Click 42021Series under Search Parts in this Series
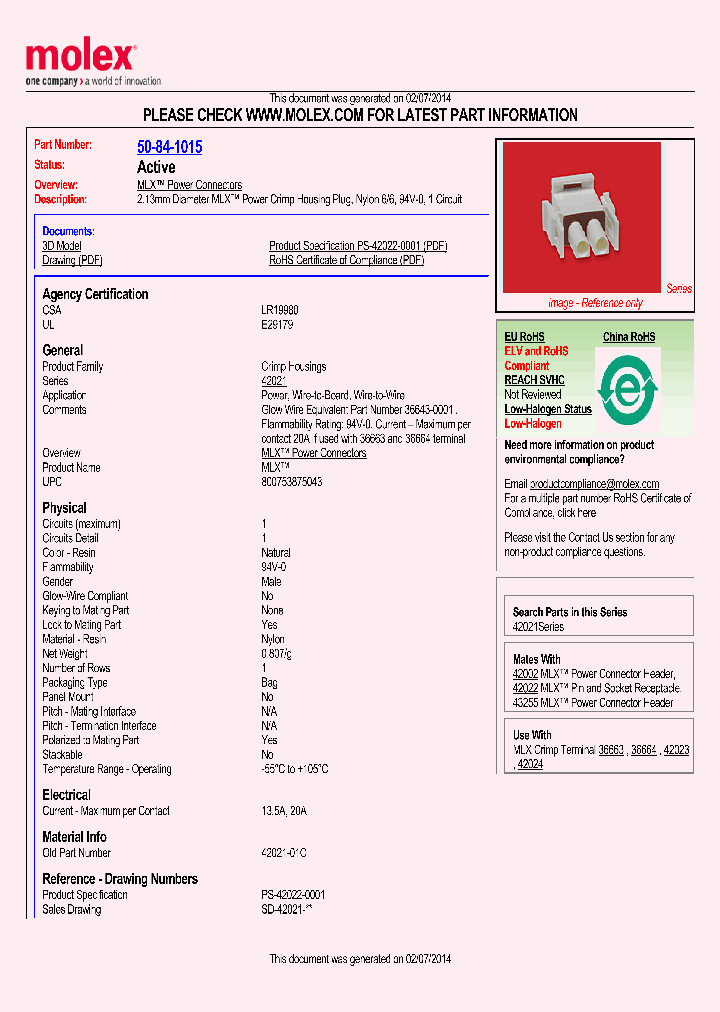 coord(538,627)
